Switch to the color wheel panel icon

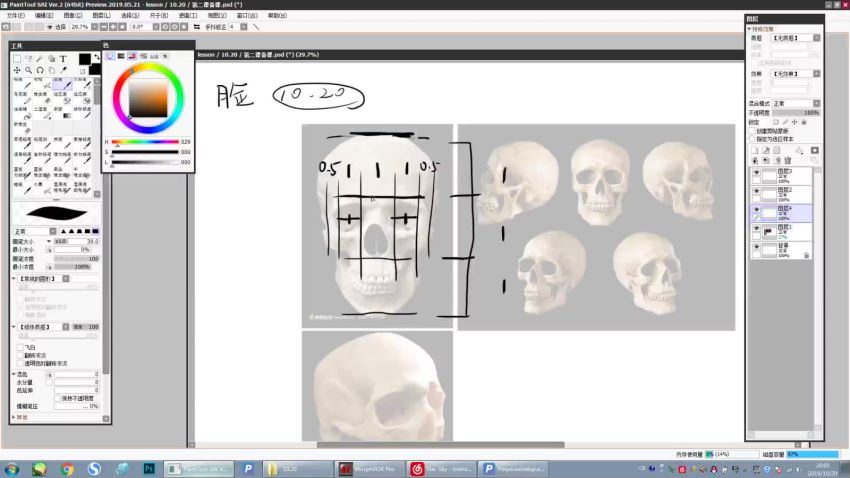click(x=110, y=56)
